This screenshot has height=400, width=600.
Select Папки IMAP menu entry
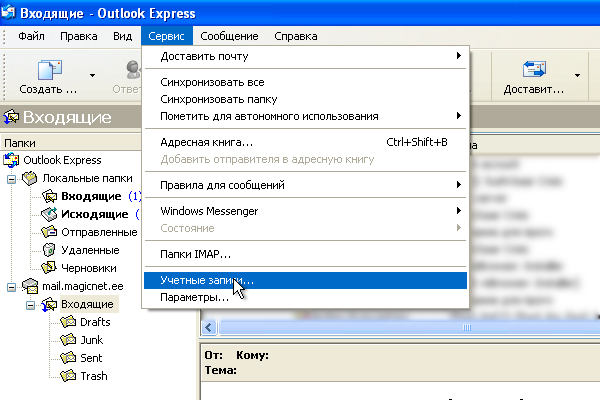click(305, 254)
